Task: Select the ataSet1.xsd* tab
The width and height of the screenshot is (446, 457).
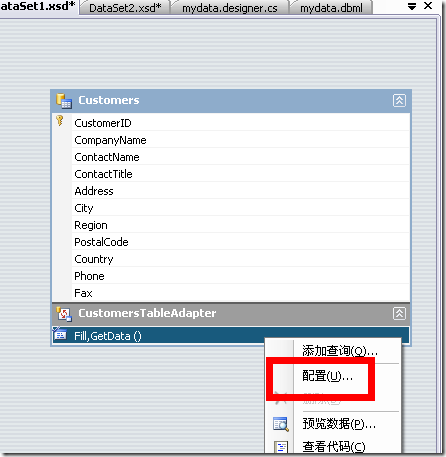Action: click(38, 6)
